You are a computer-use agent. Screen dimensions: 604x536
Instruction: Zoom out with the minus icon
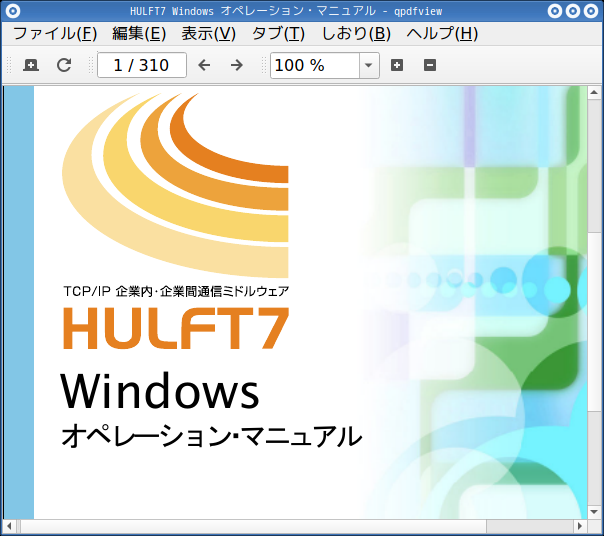430,65
